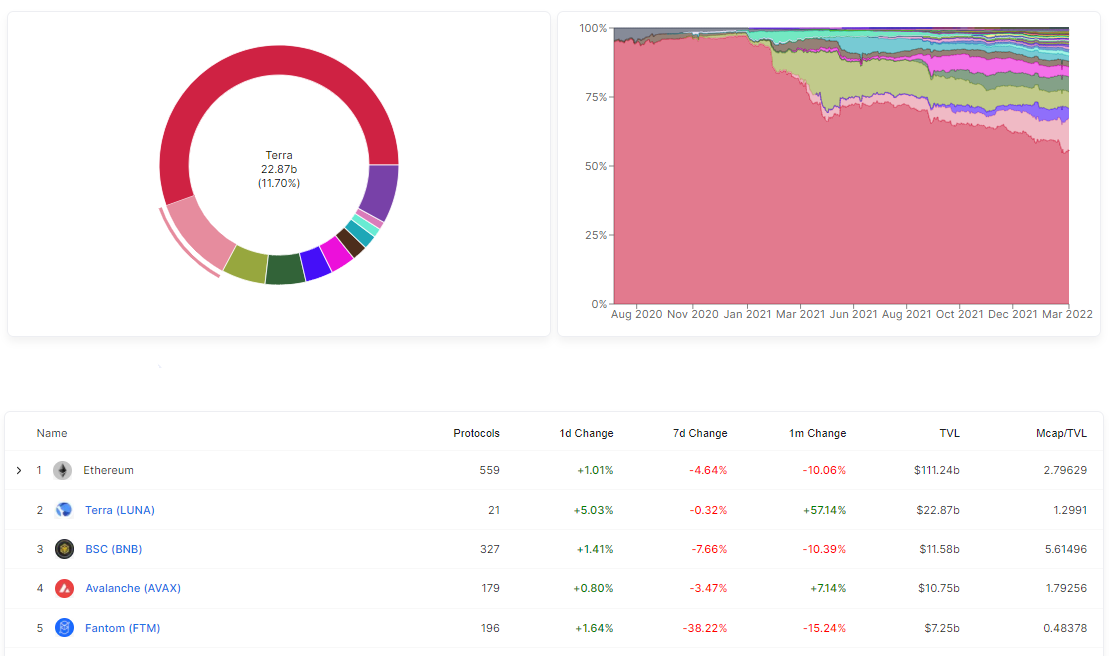Screen dimensions: 1109x656
Task: Open the Fantom (FTM) link
Action: point(122,628)
